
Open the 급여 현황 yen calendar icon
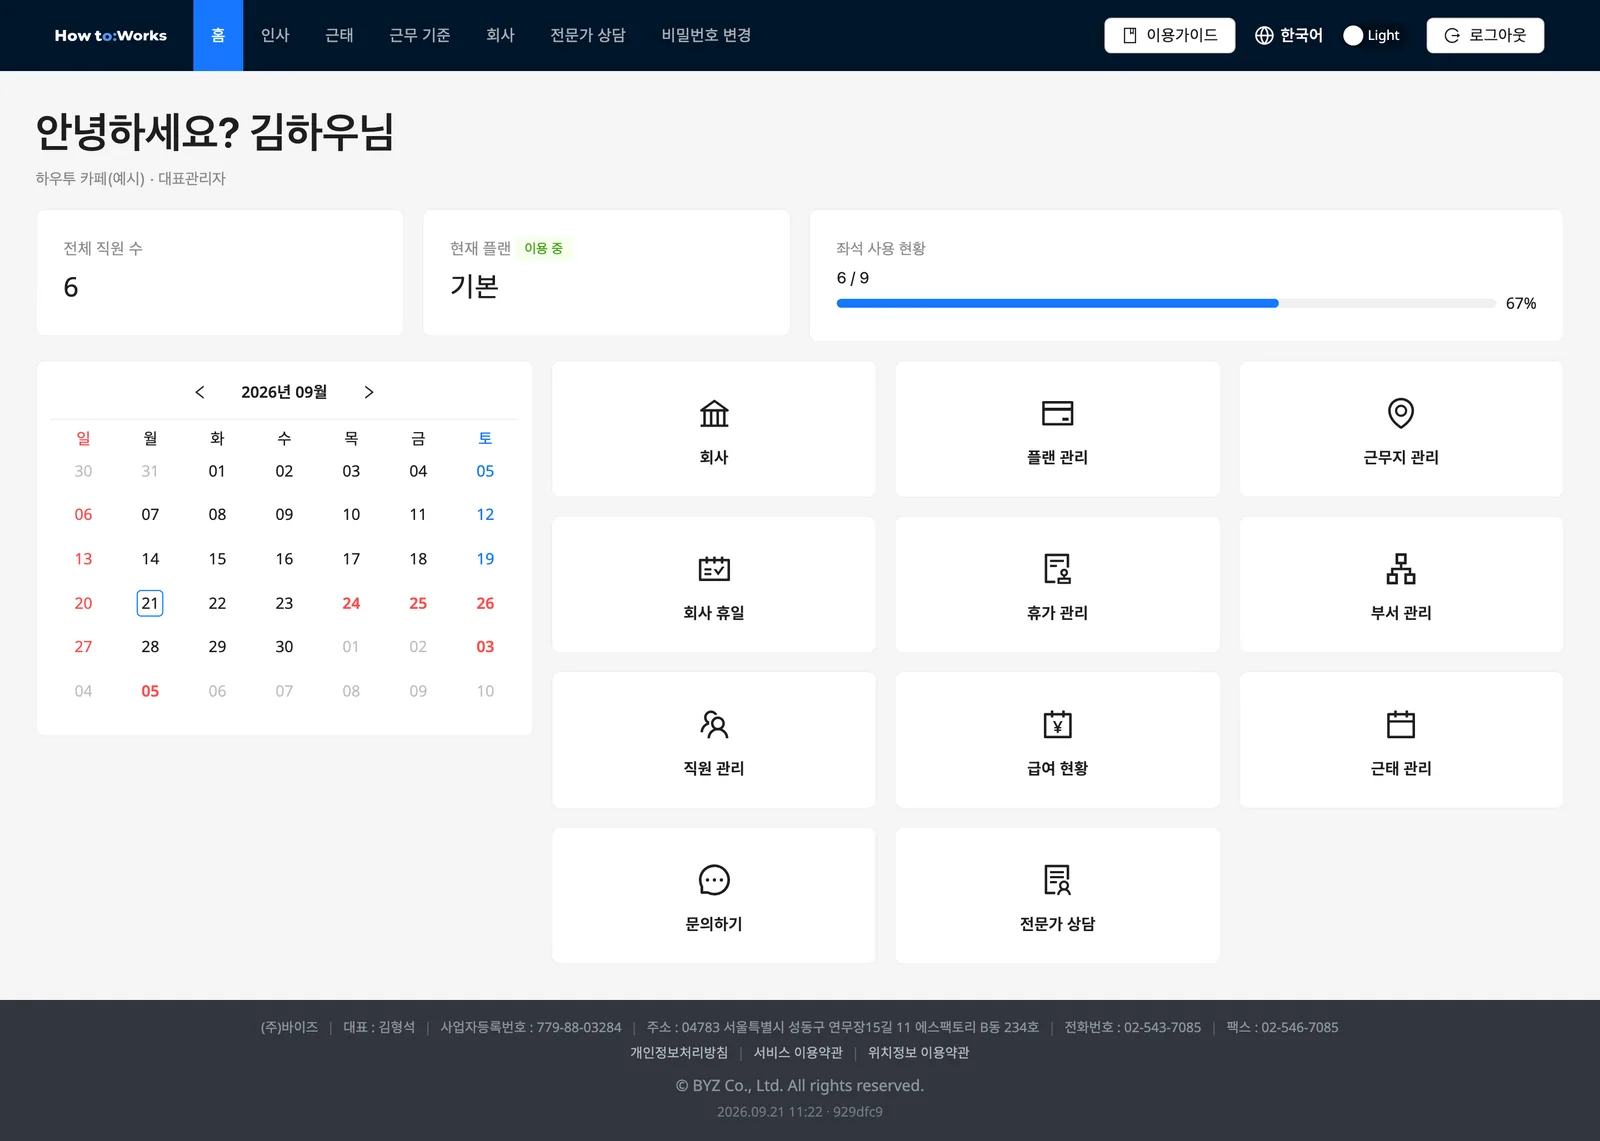point(1057,724)
